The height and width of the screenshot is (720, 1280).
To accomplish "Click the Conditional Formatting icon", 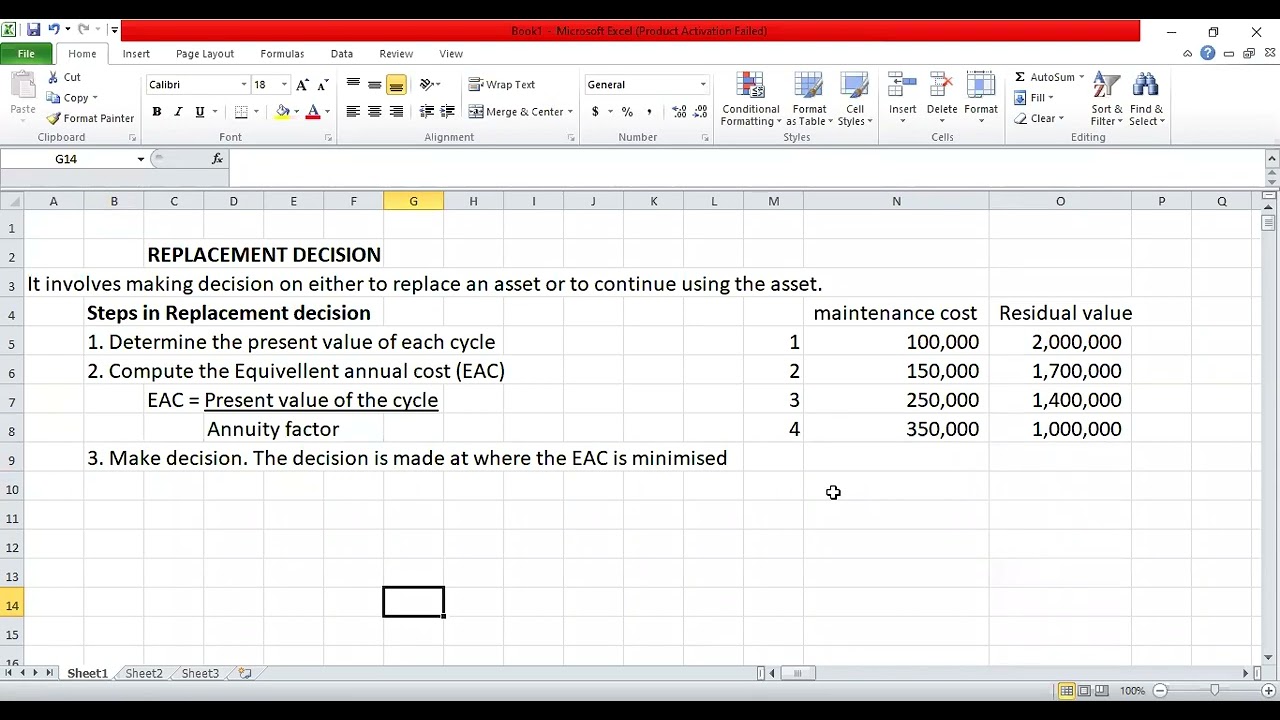I will [750, 86].
